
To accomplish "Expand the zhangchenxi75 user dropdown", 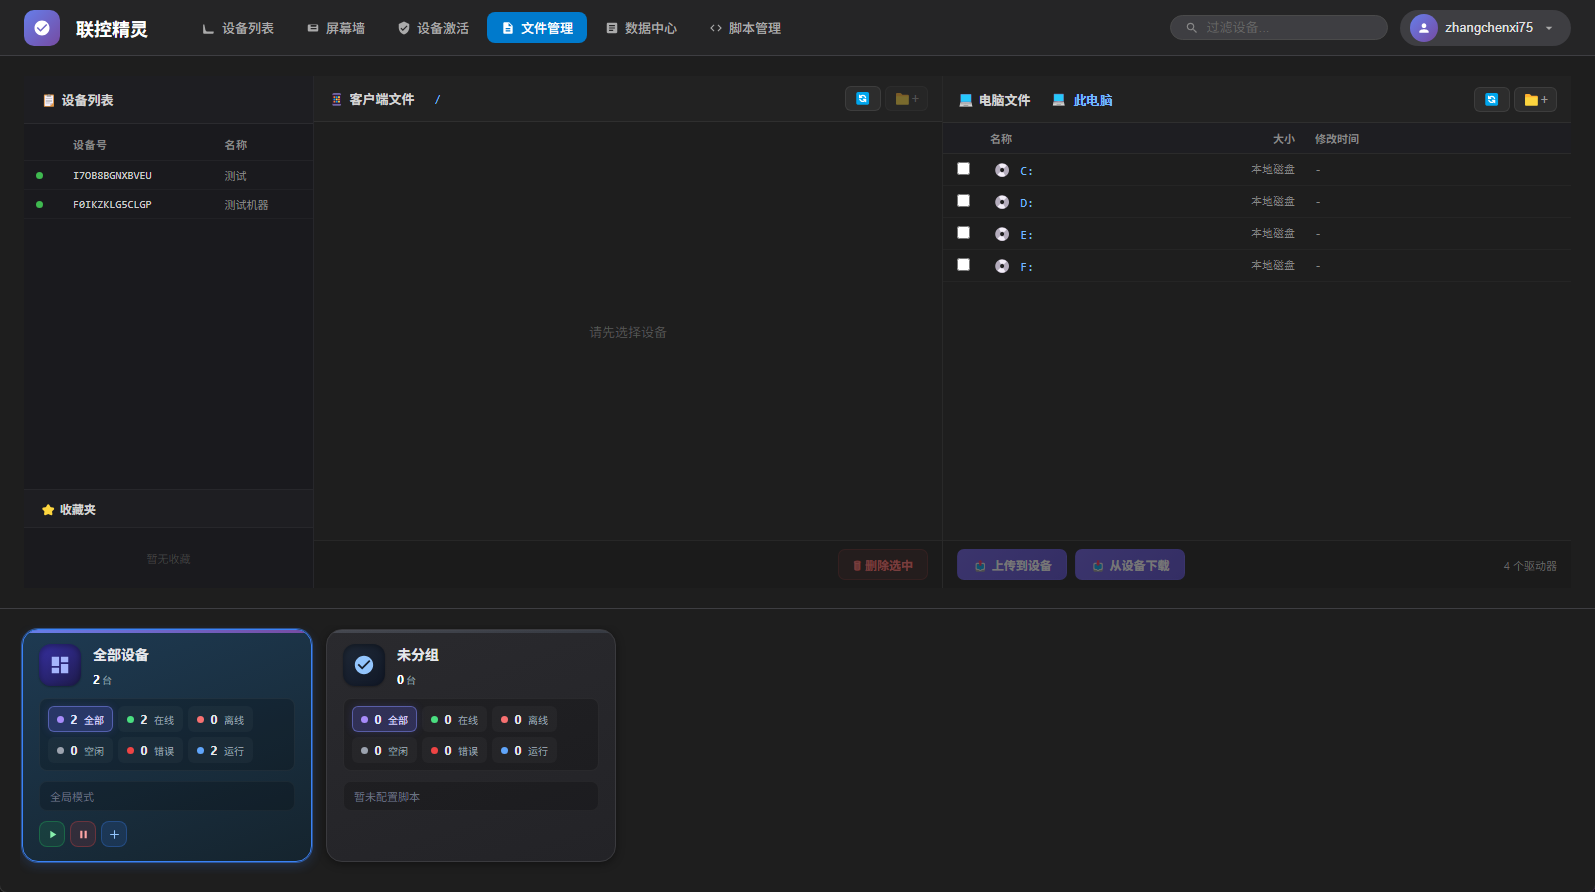I will (1485, 28).
